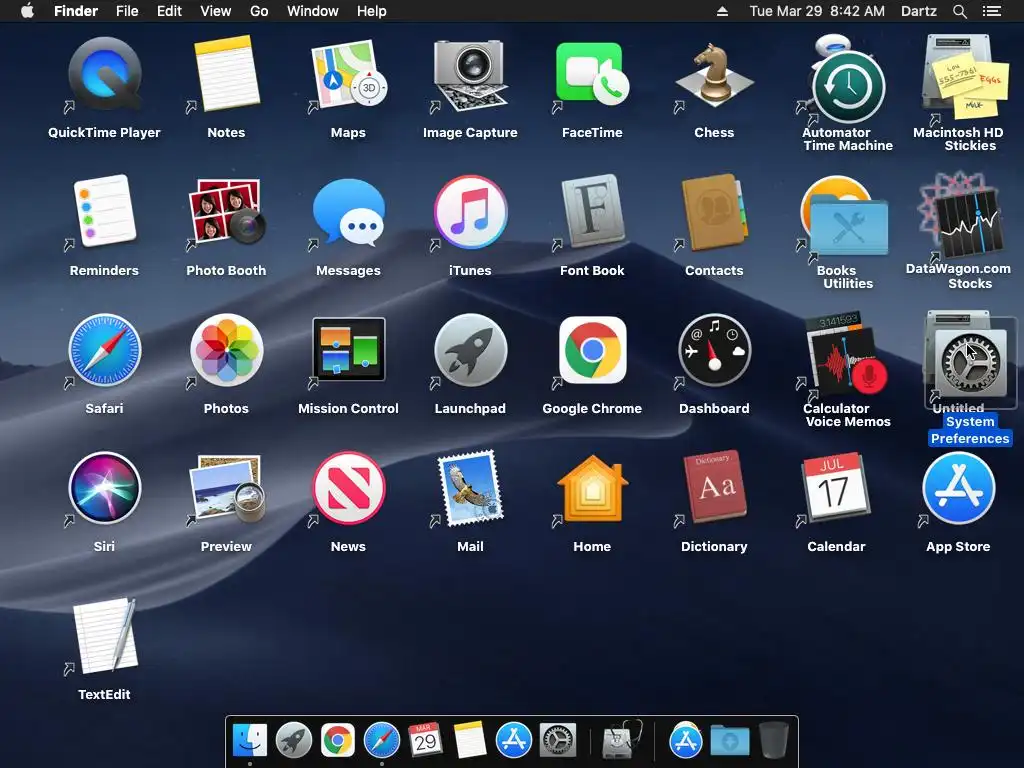
Task: Open Notification Center list icon
Action: point(992,11)
